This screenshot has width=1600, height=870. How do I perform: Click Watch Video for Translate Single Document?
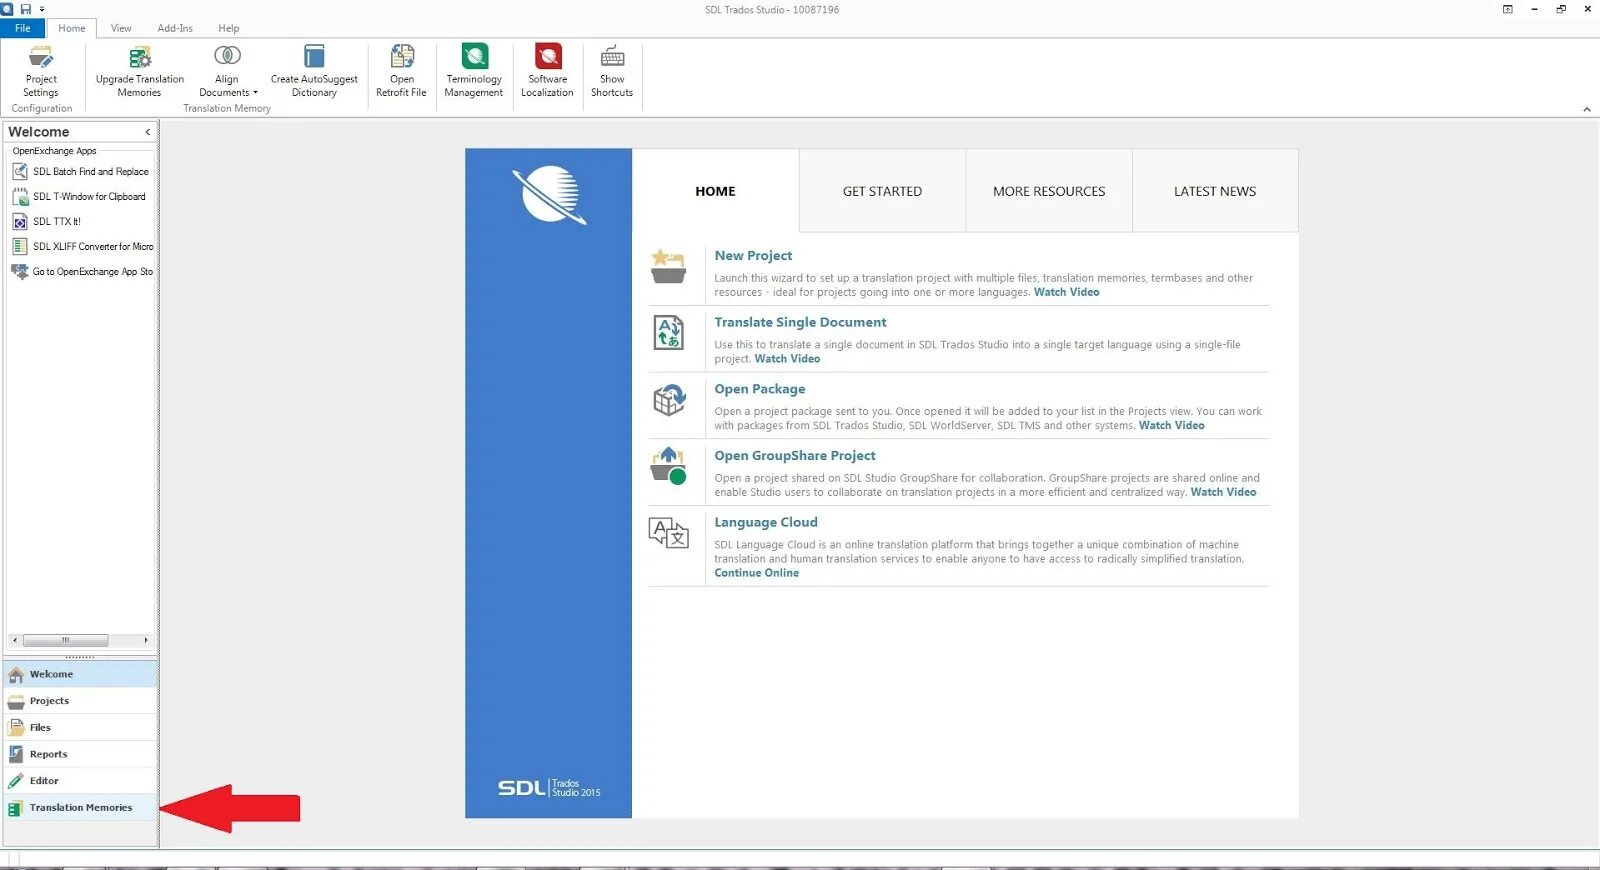(787, 359)
